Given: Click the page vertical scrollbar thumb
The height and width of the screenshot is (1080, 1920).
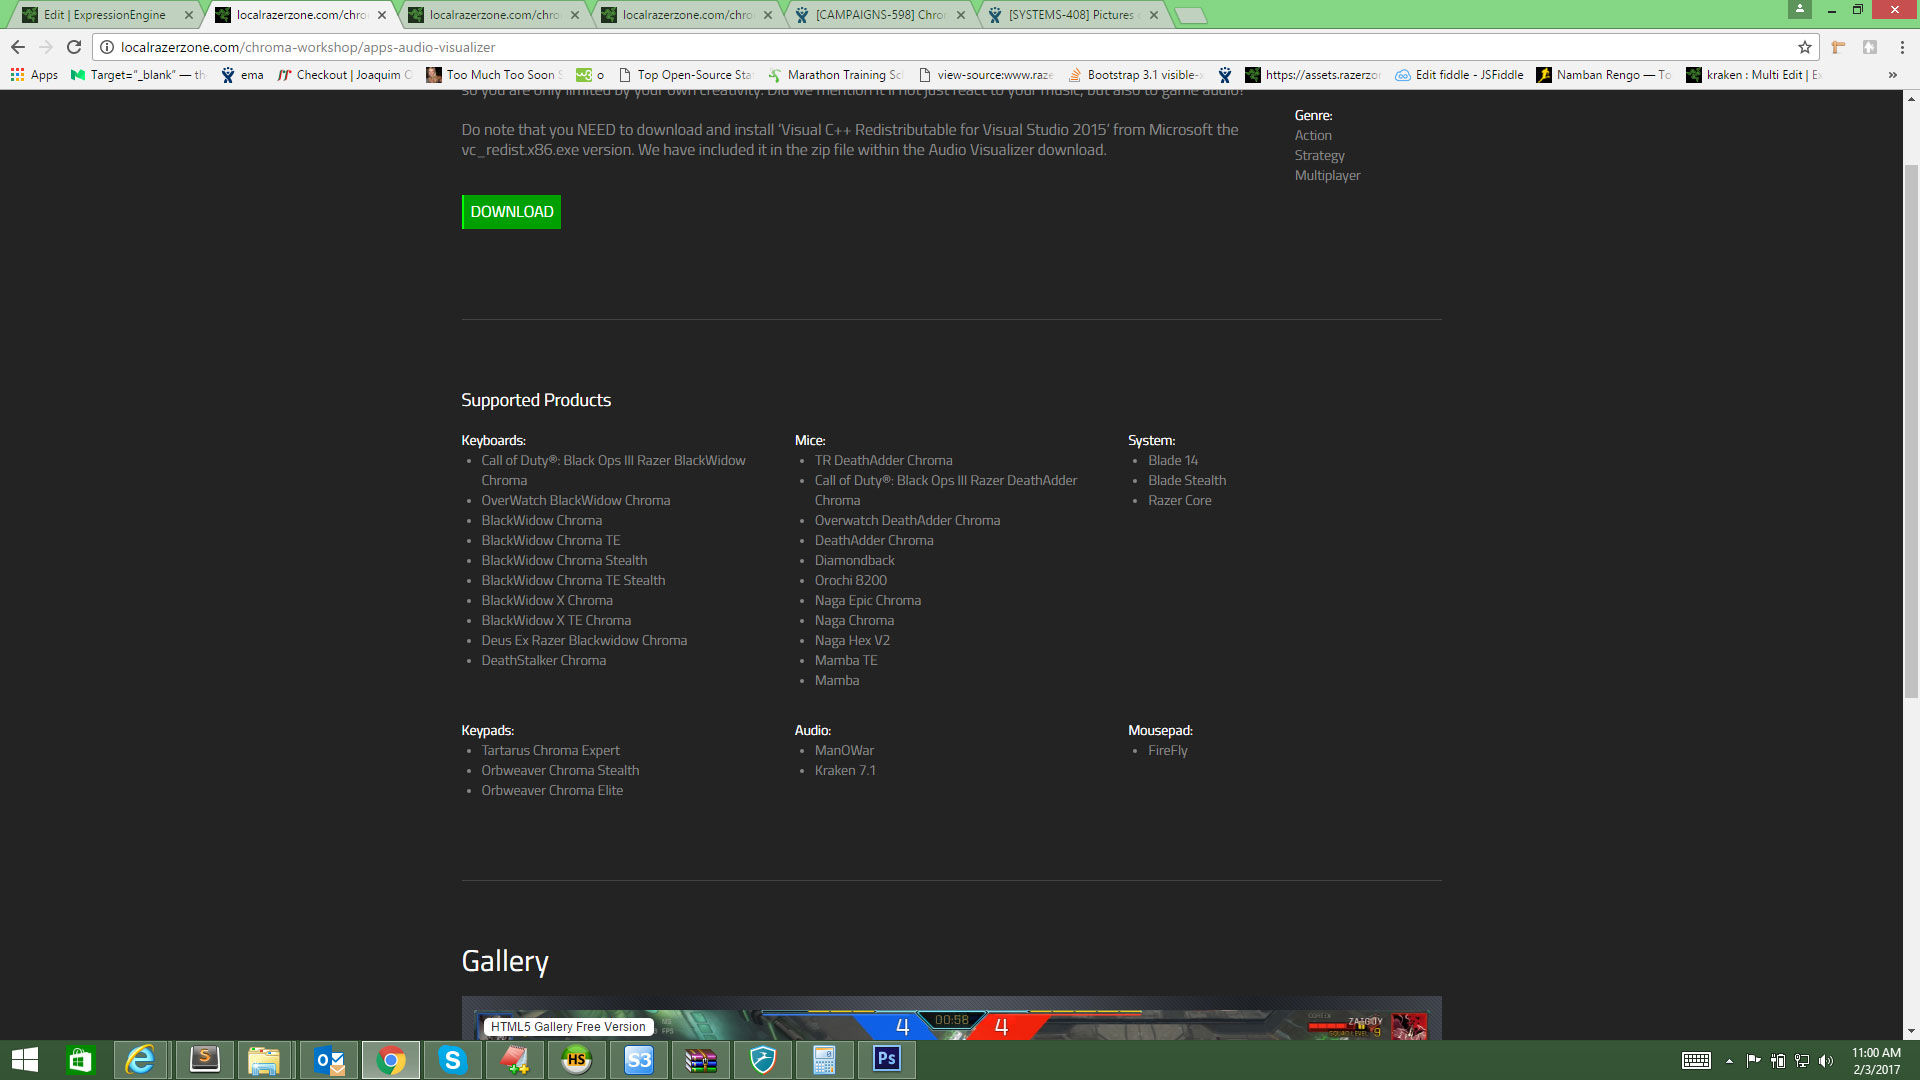Looking at the screenshot, I should 1911,430.
